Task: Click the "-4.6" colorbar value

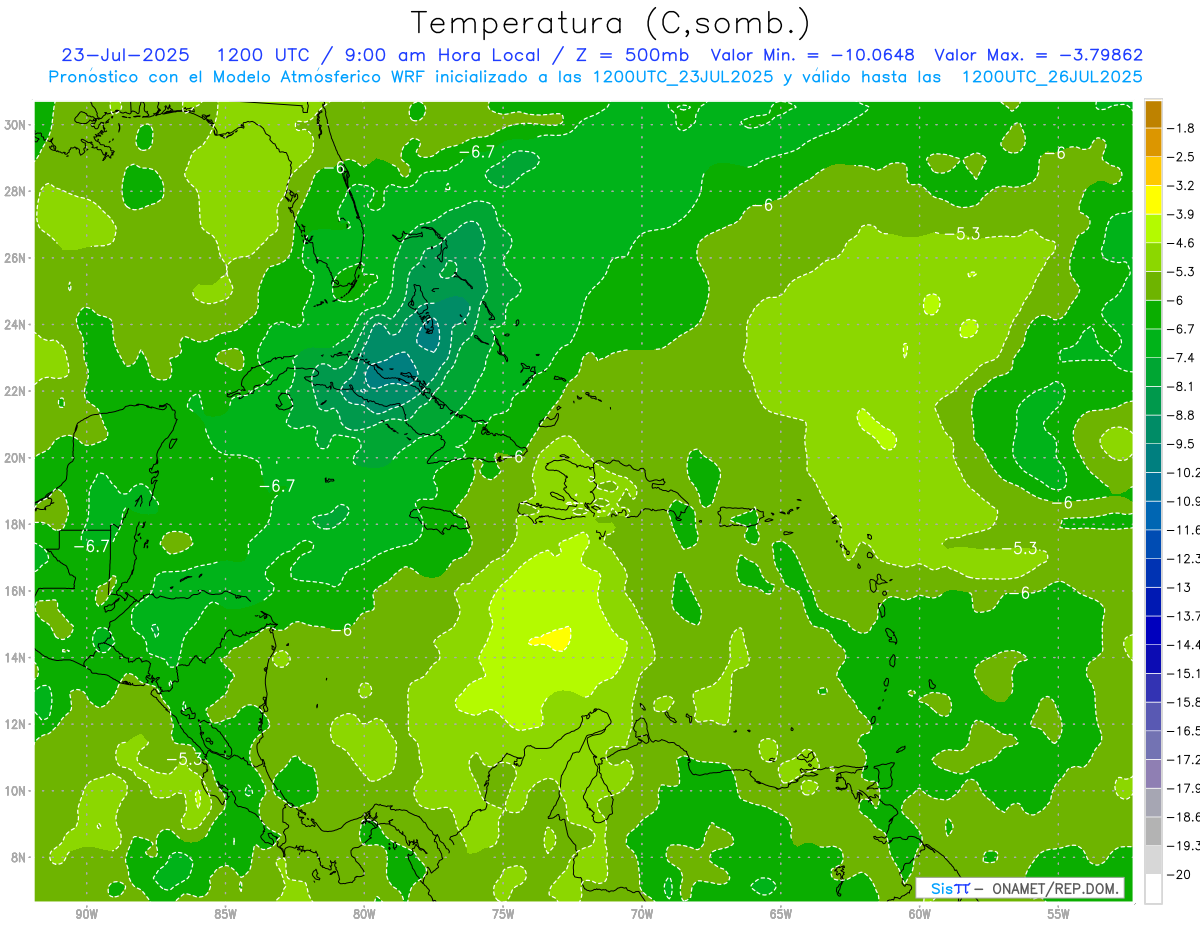Action: click(x=1181, y=243)
